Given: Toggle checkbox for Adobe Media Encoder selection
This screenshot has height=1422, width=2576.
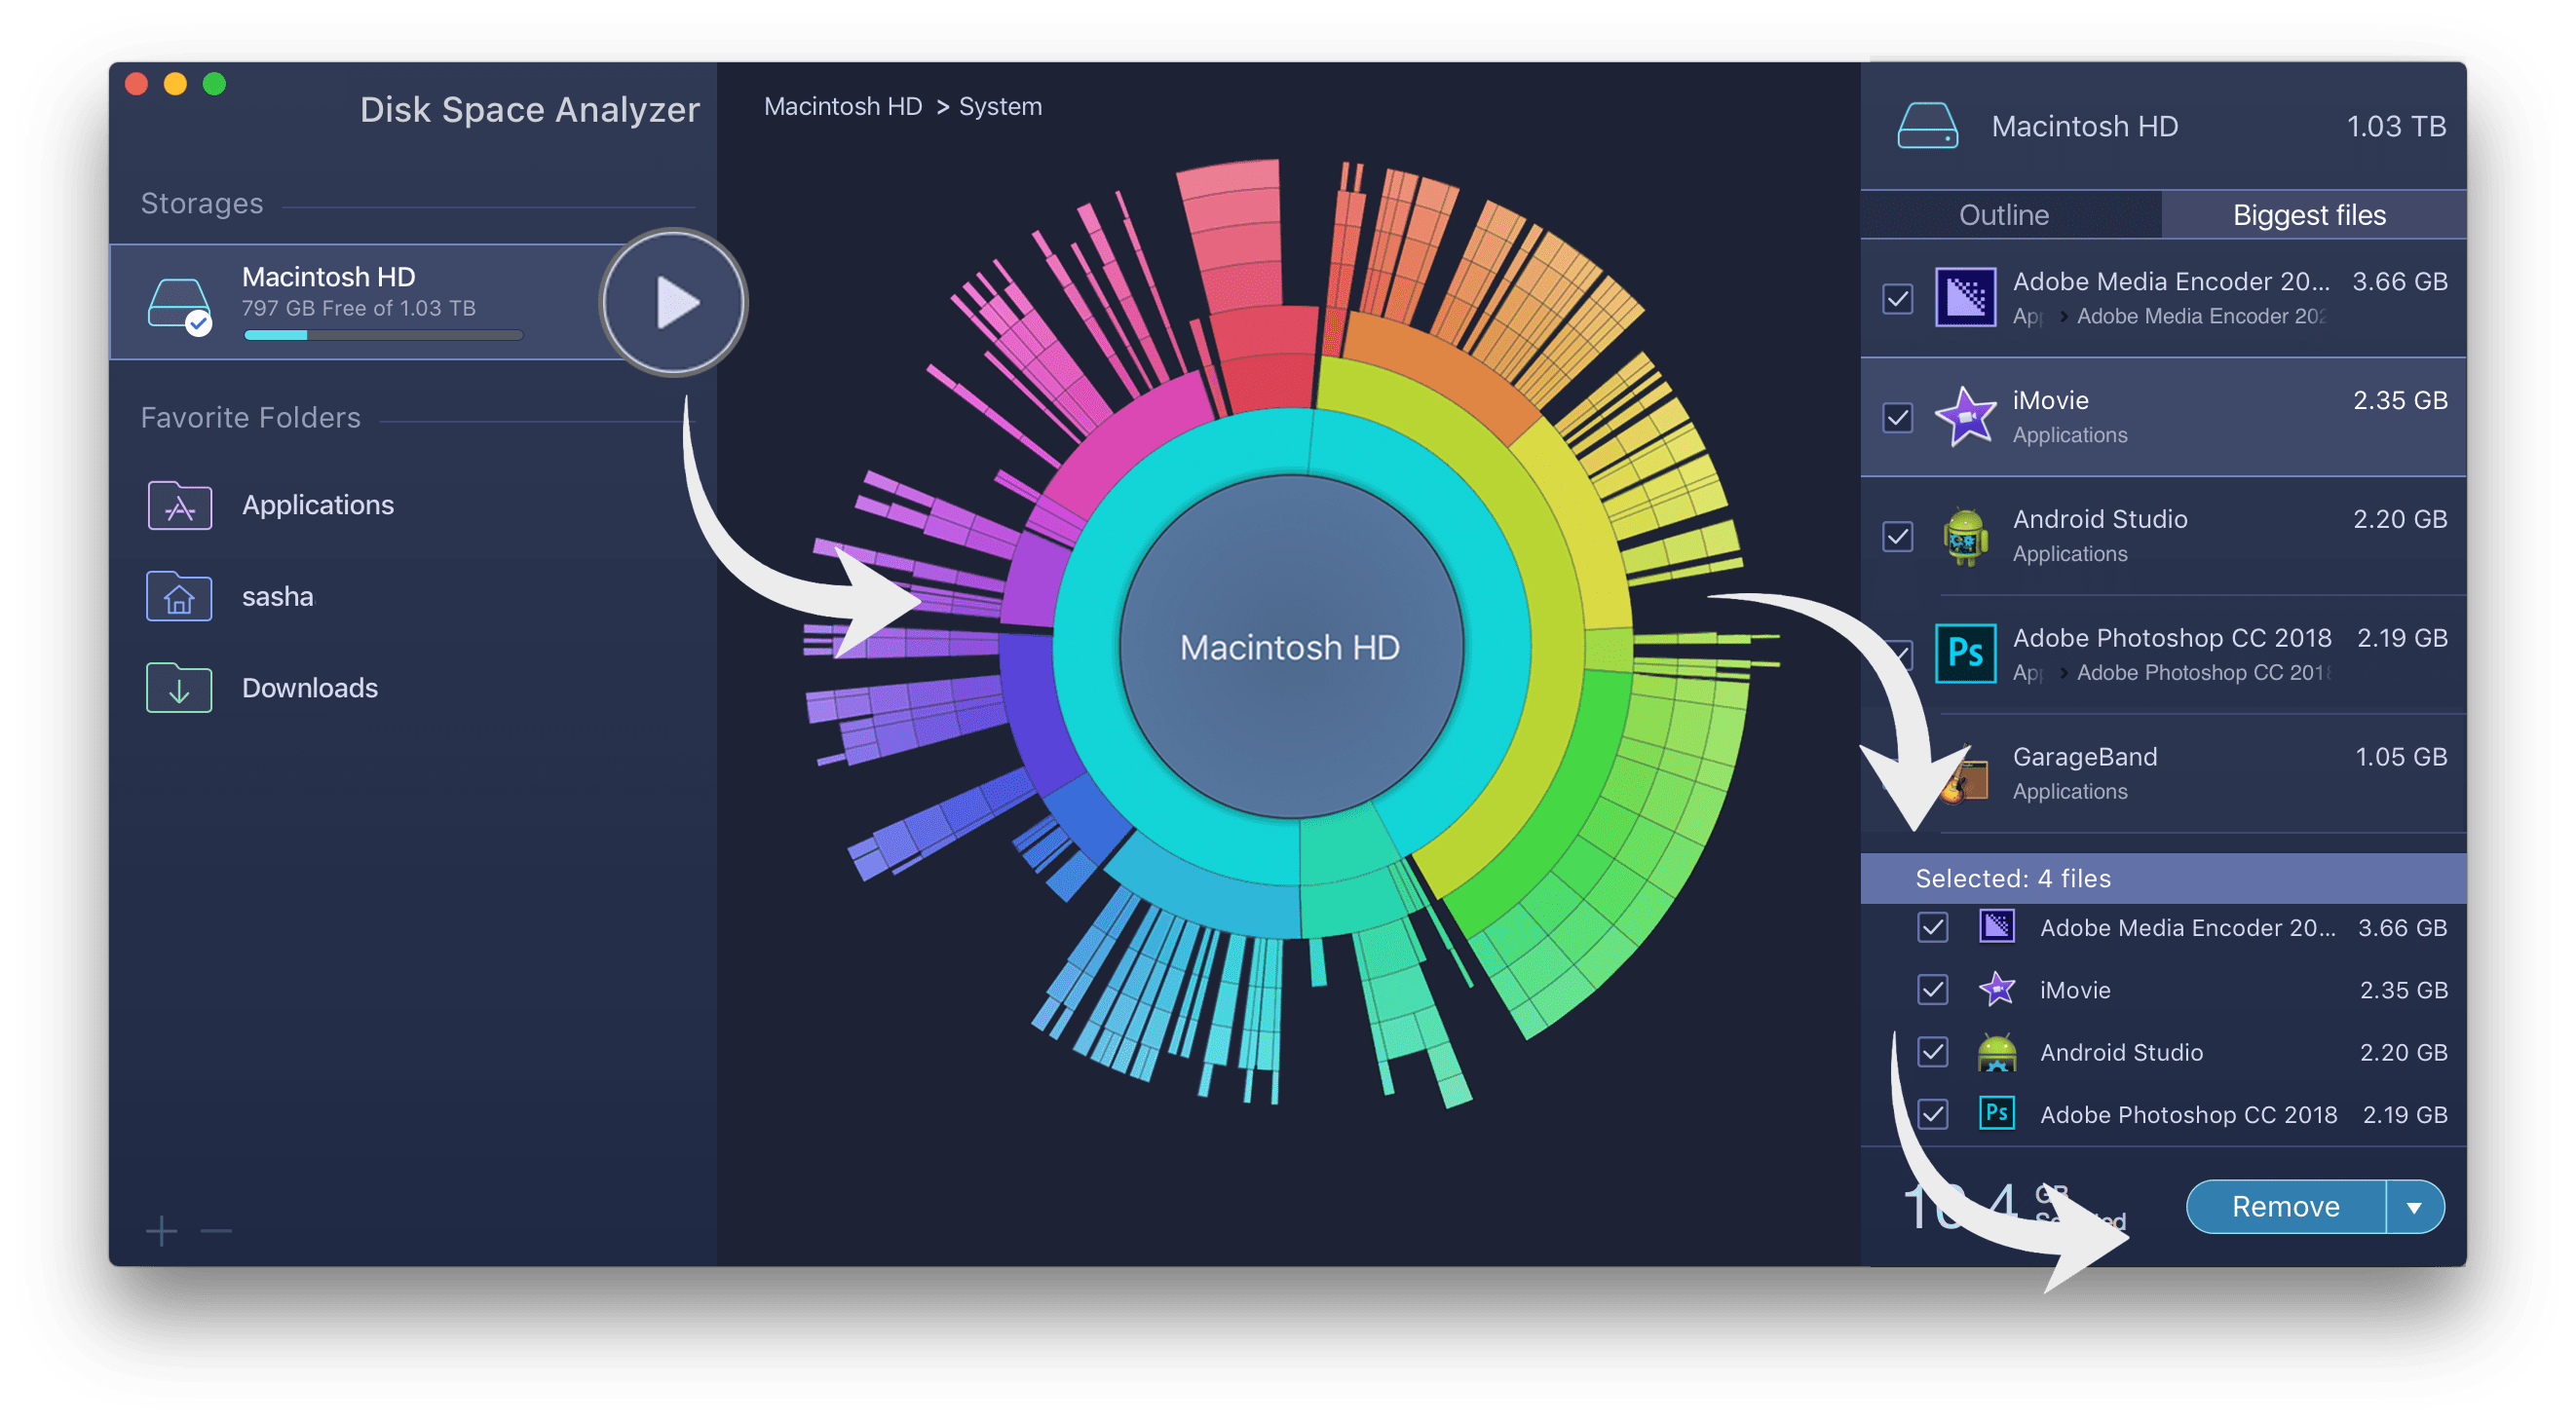Looking at the screenshot, I should tap(1898, 294).
